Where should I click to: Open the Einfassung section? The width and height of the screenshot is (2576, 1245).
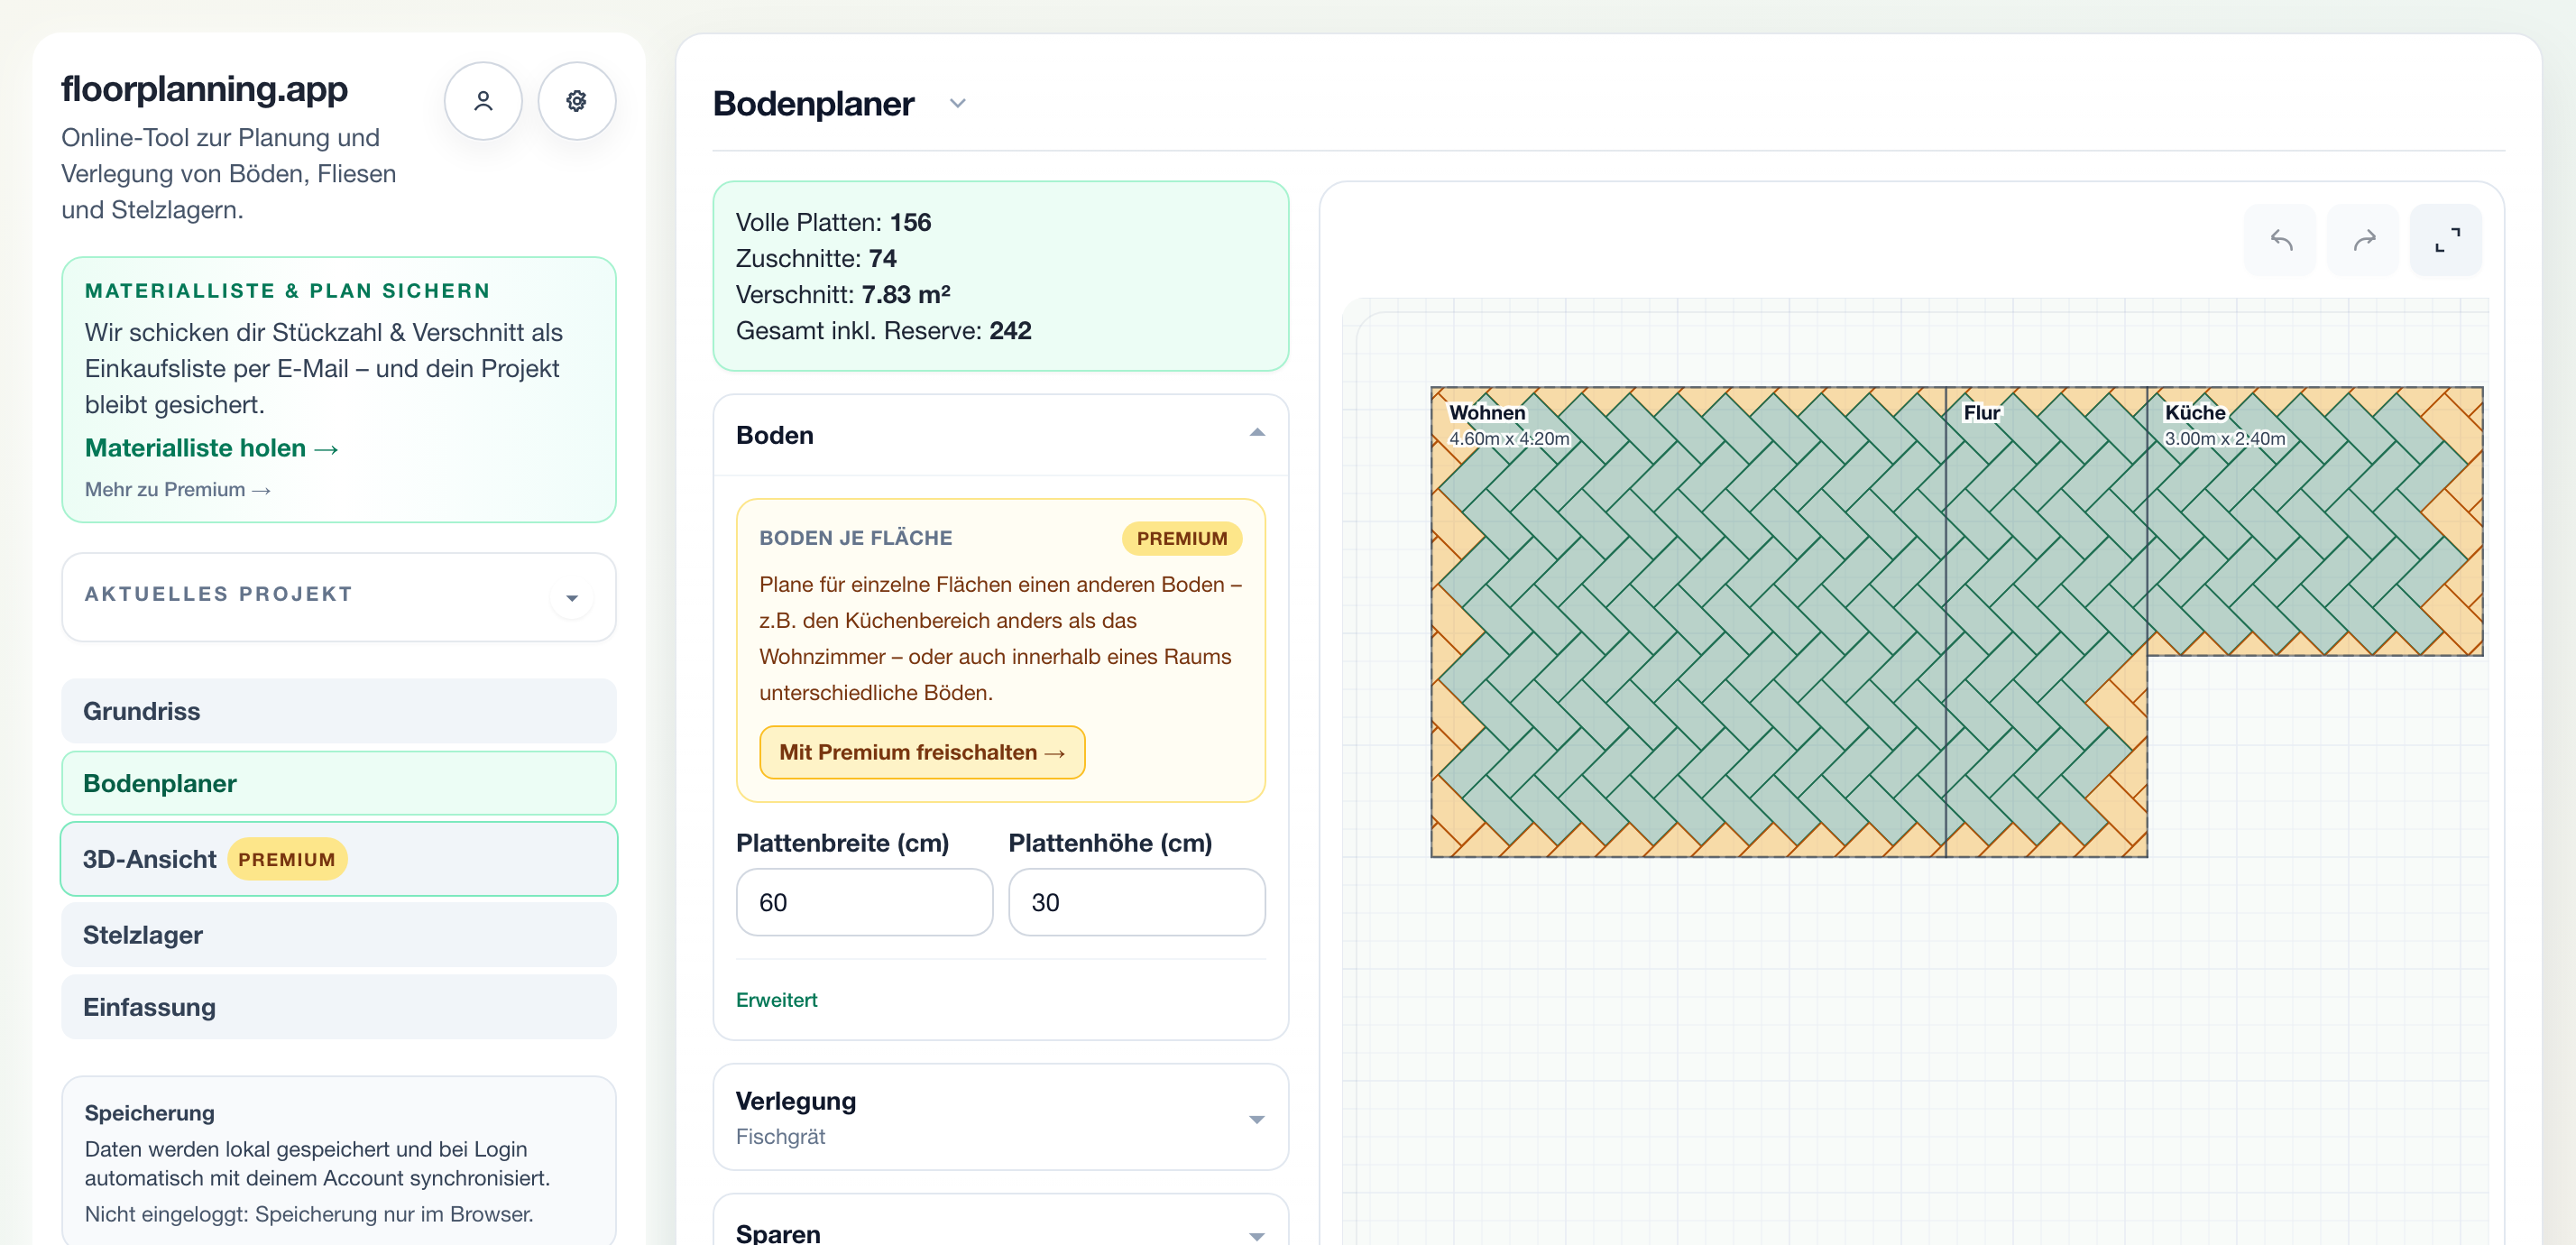339,1007
